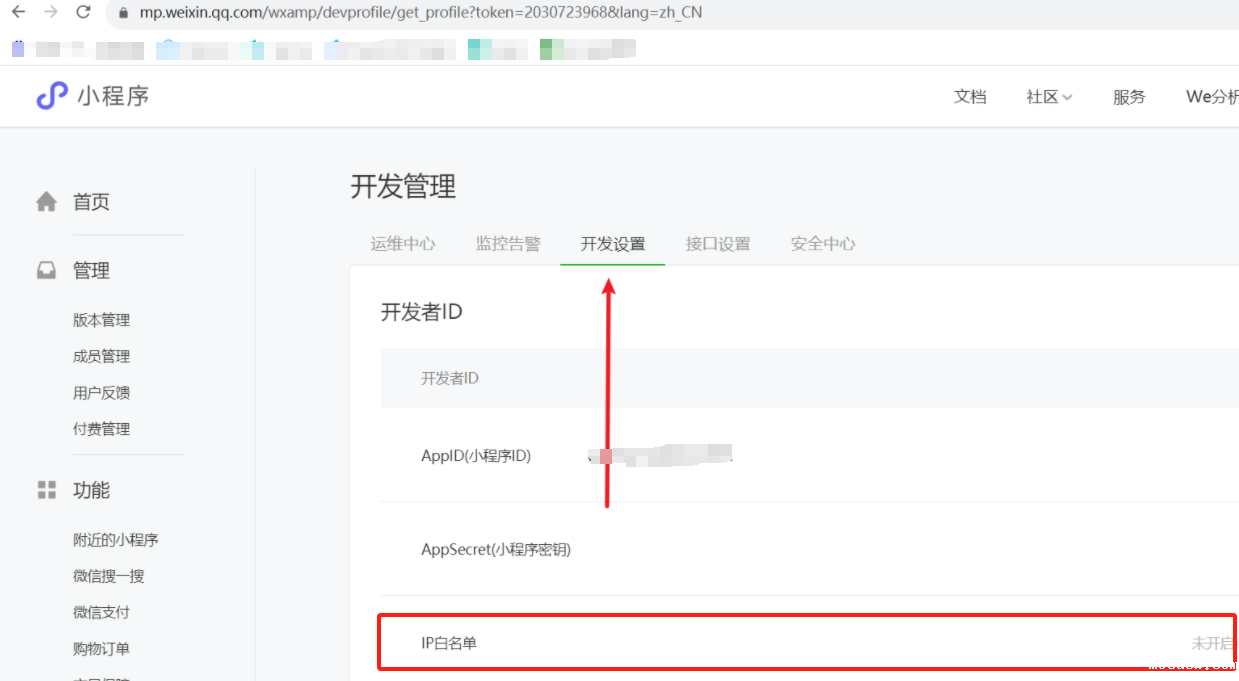Reload the page with refresh icon
Screen dimensions: 1239x681
(x=83, y=13)
